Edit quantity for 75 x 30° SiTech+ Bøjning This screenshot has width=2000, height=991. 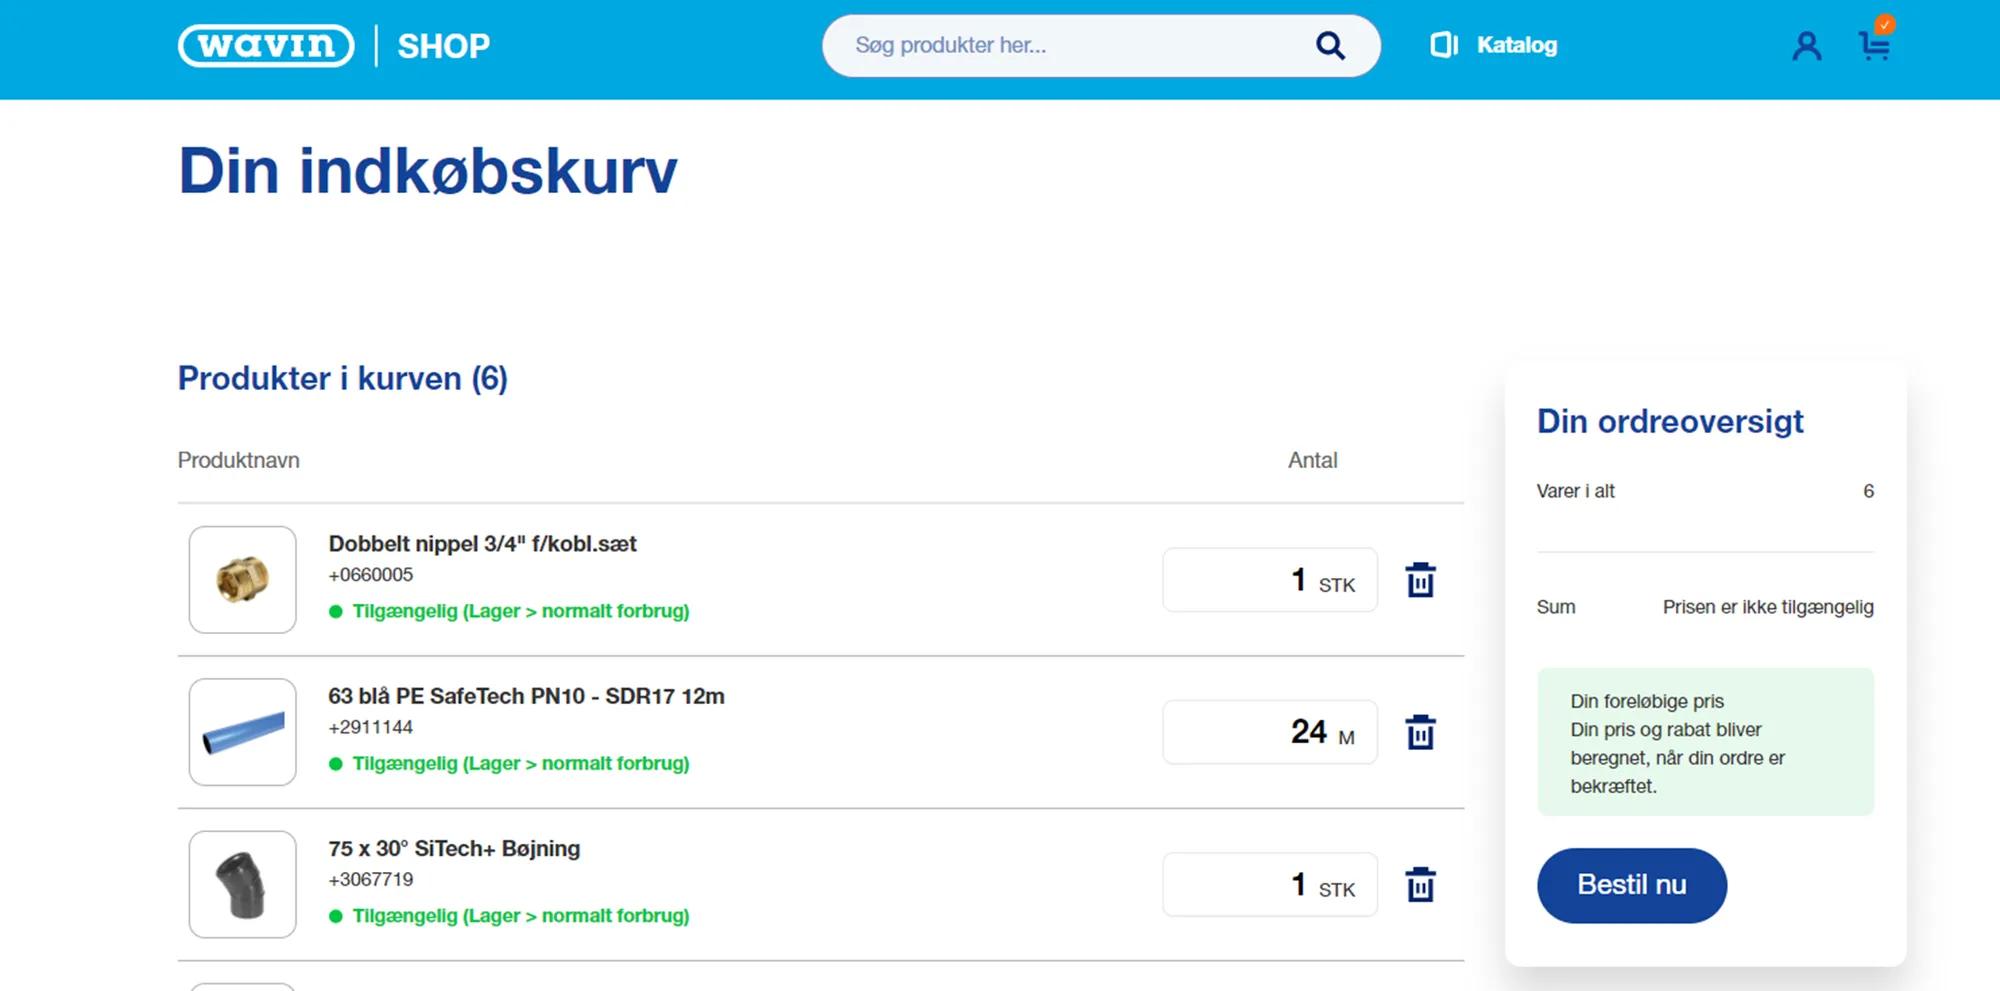1270,885
